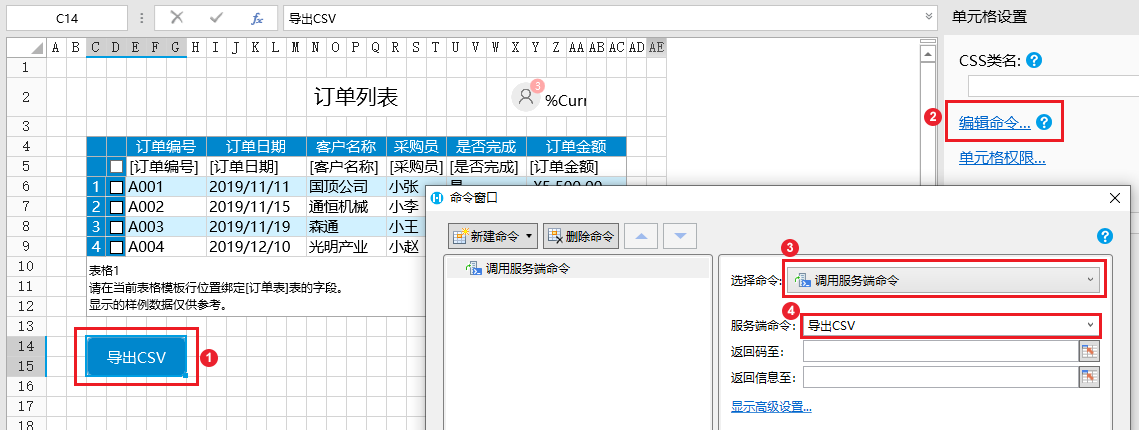Click the fx insert function icon
1139x430 pixels.
click(257, 18)
